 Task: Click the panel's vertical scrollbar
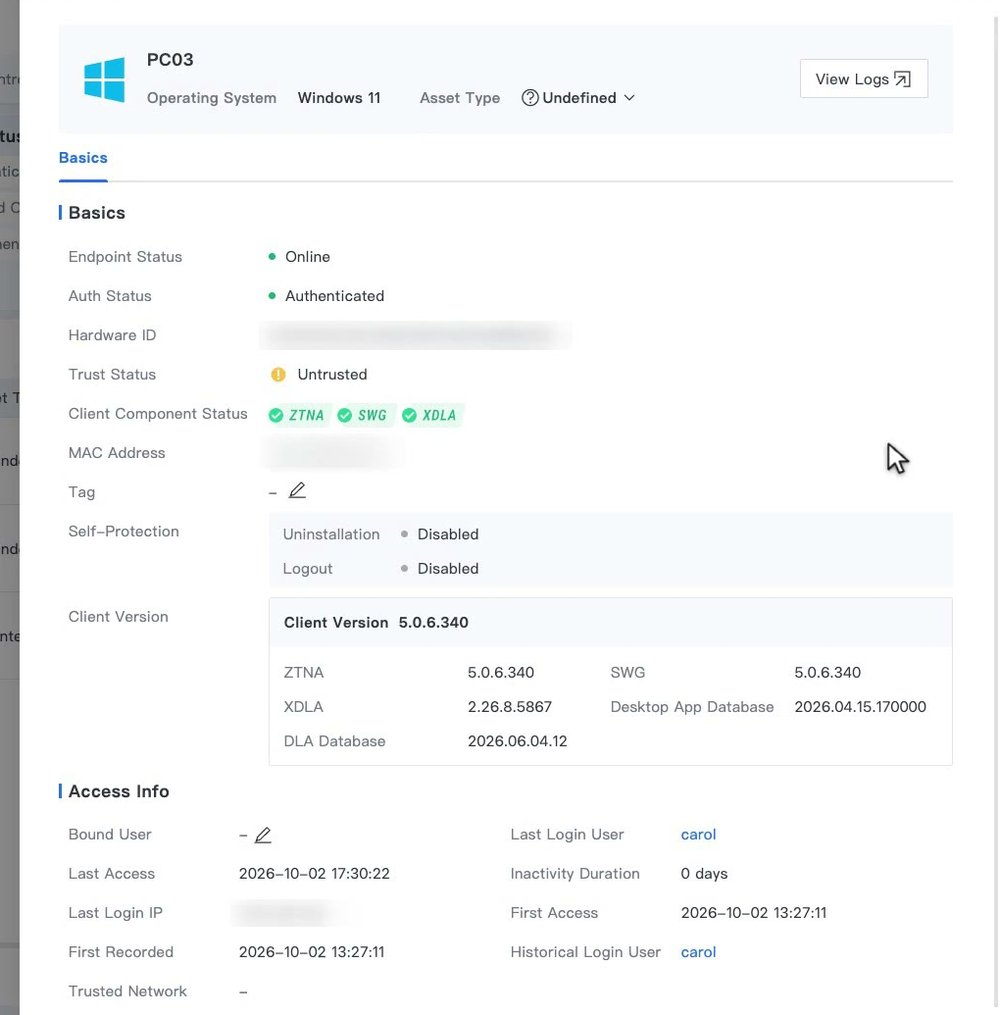(x=996, y=511)
